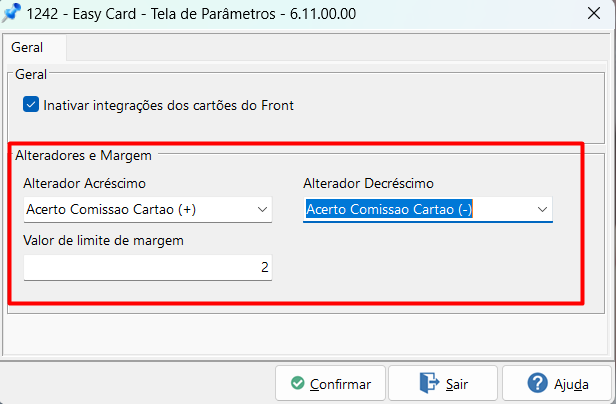Open help with the Ajuda button
The width and height of the screenshot is (616, 404).
[557, 383]
